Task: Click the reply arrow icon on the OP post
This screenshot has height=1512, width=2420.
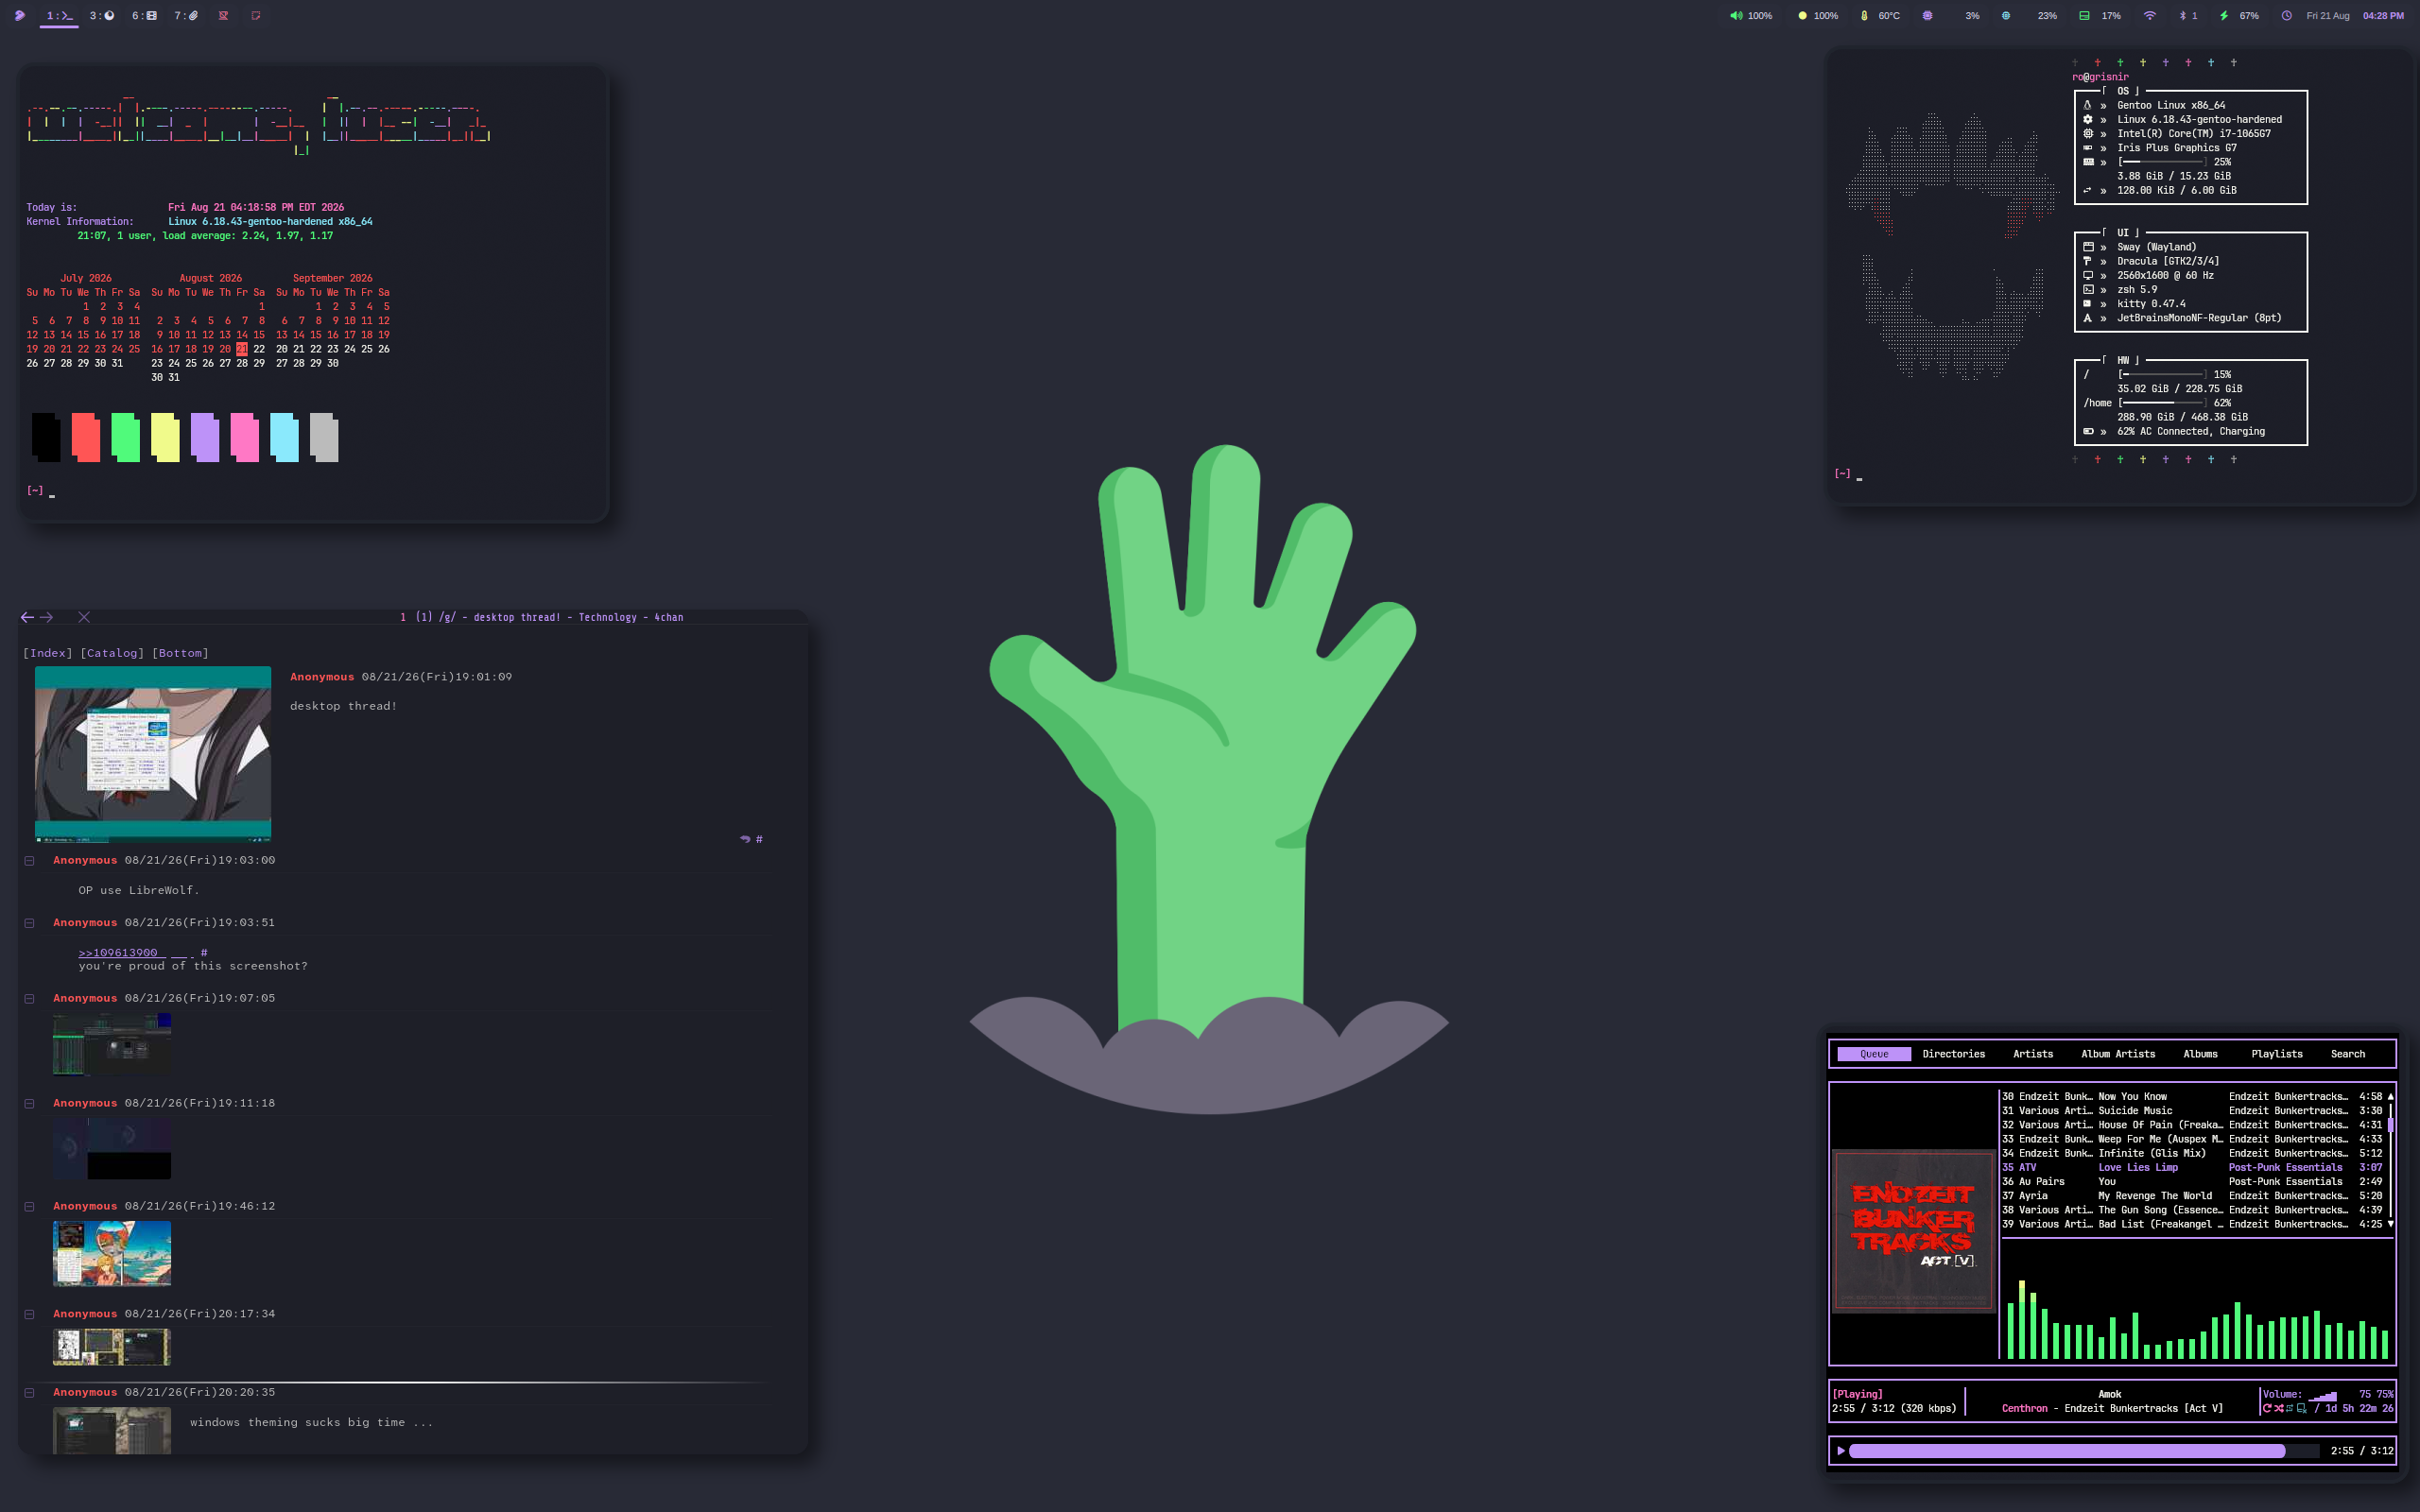Action: (745, 839)
